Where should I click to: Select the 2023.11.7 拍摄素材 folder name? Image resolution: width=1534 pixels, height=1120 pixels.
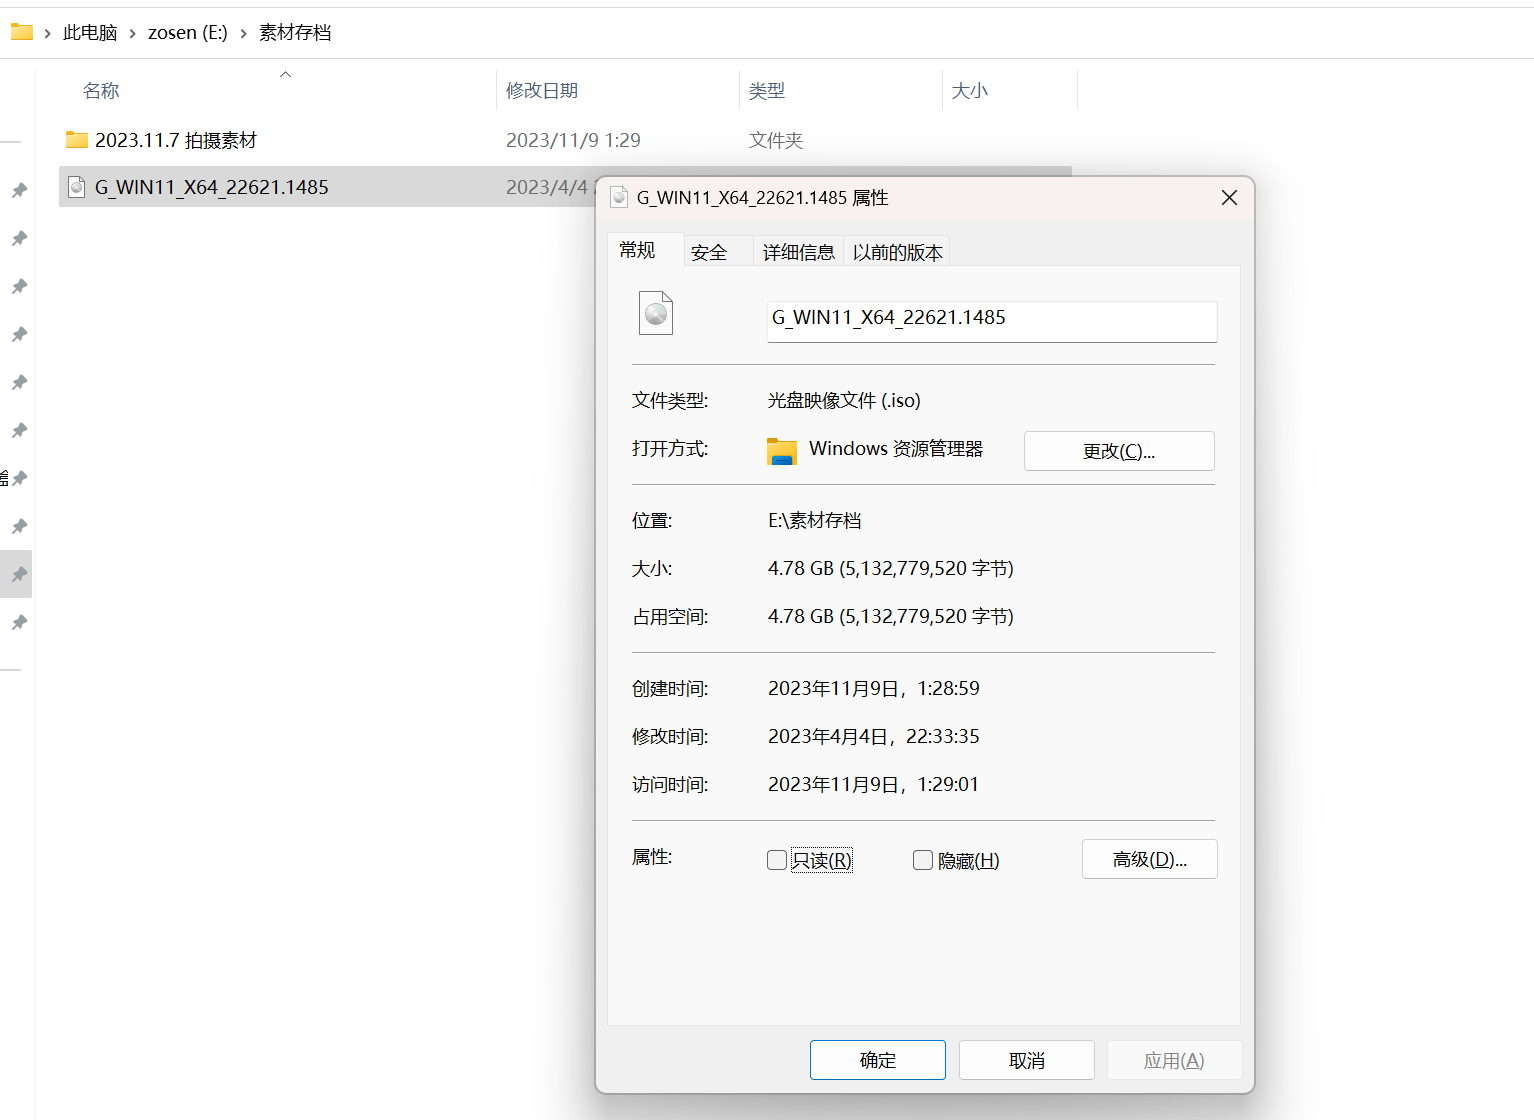pos(176,140)
